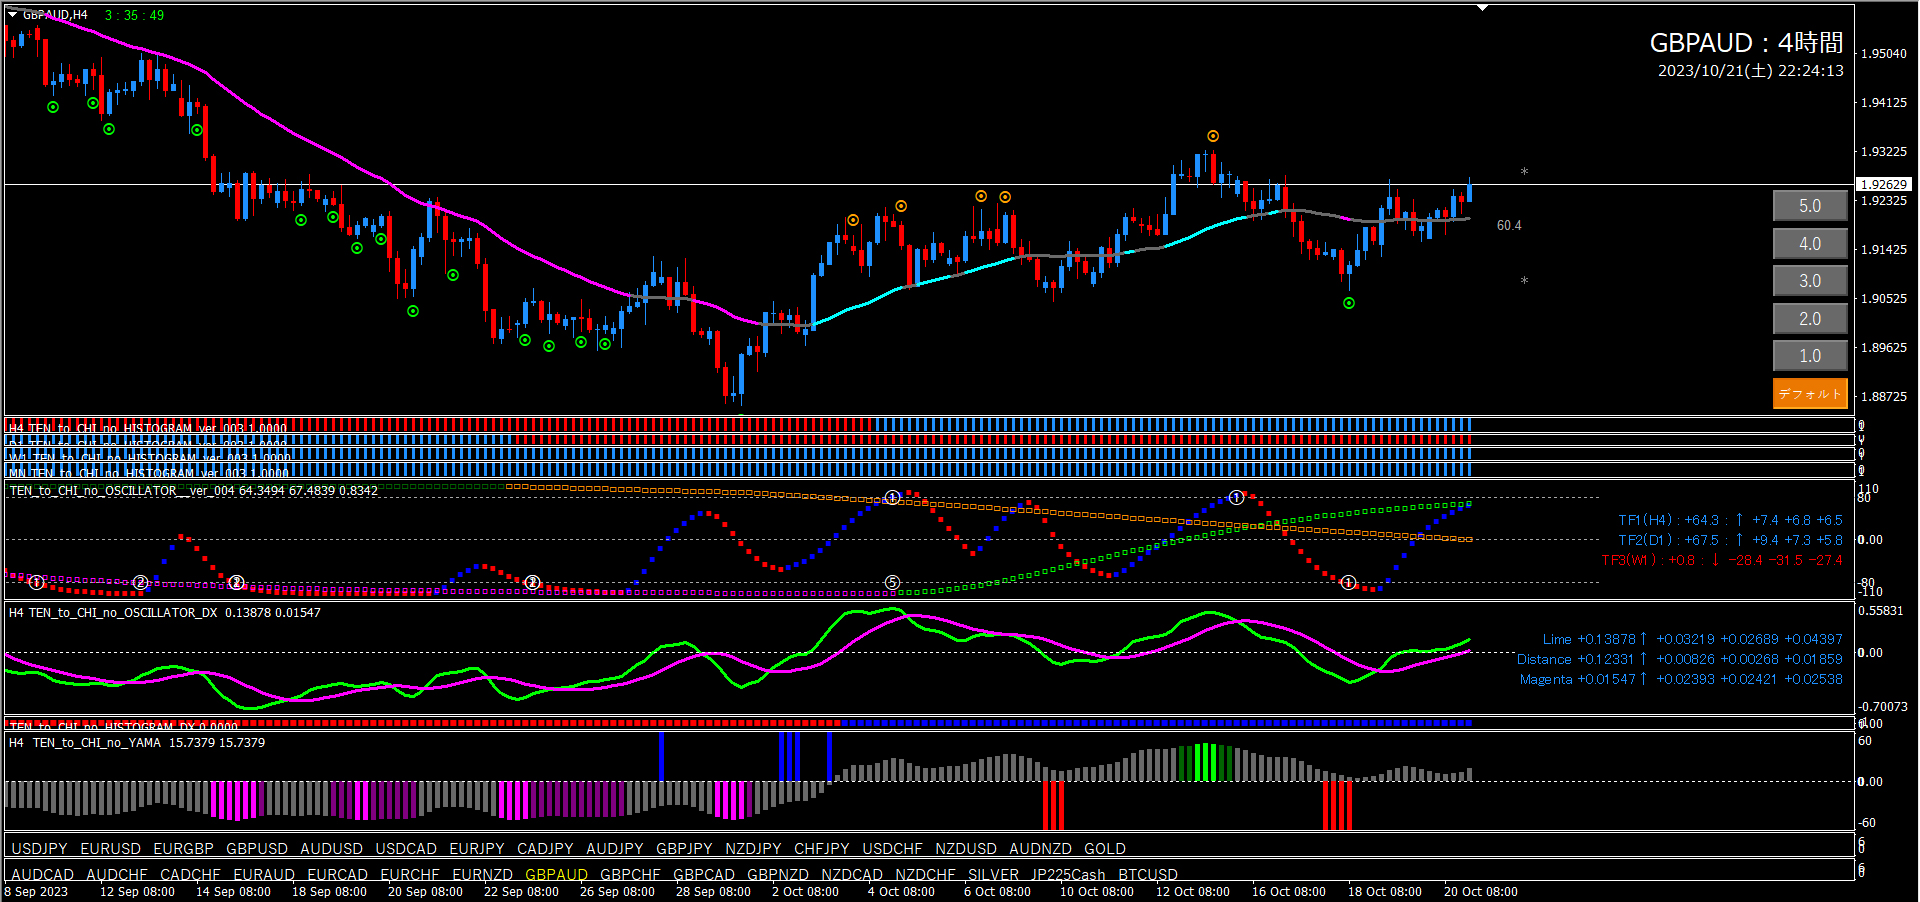Set zoom scale with the 5.0 button
The height and width of the screenshot is (902, 1920).
(x=1810, y=206)
